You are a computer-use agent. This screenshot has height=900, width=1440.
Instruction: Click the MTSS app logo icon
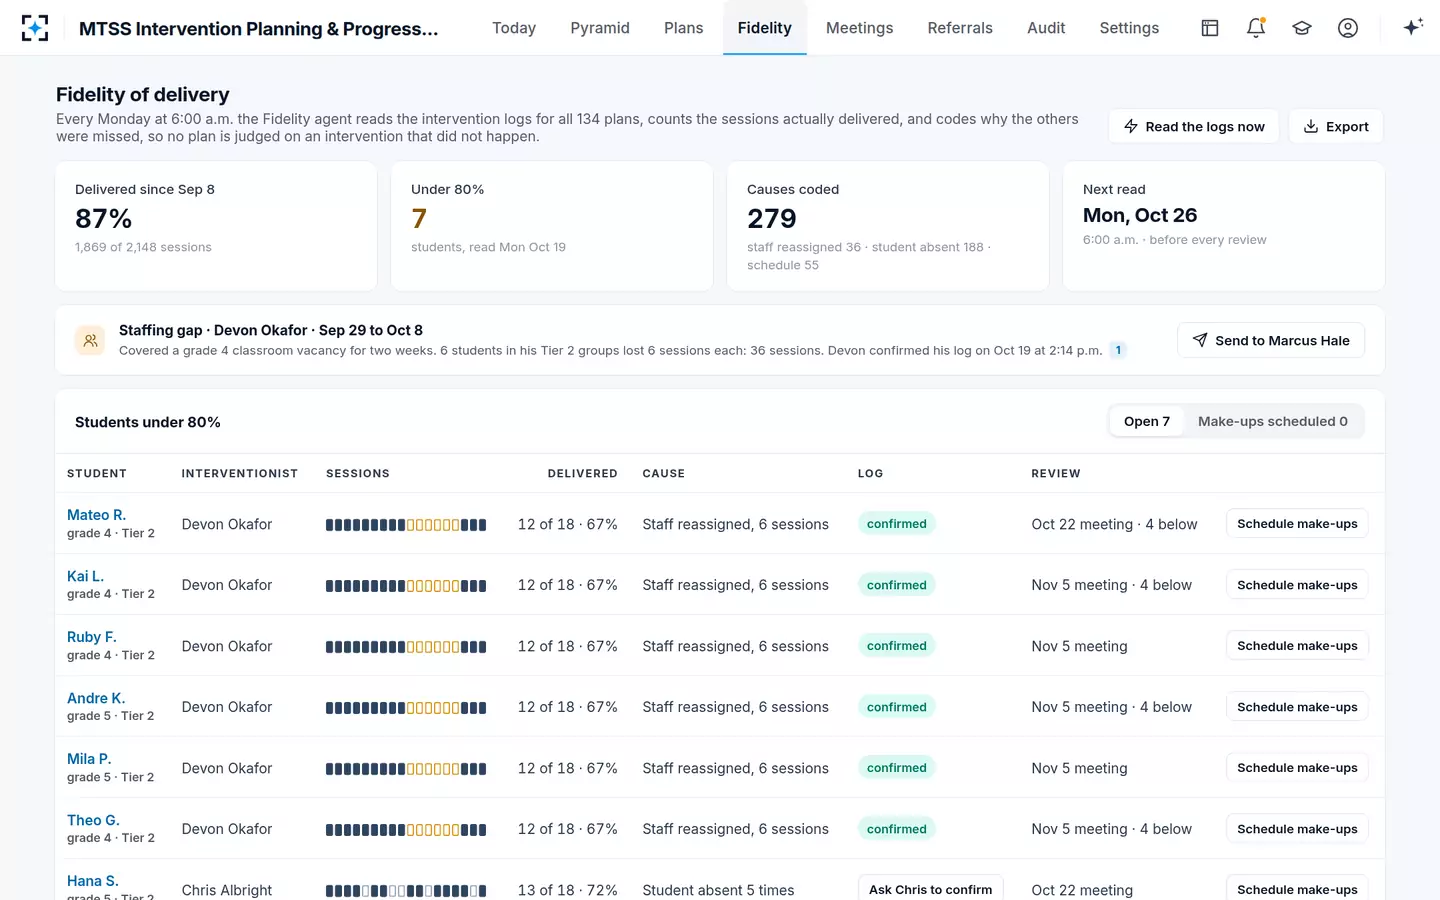click(x=35, y=28)
